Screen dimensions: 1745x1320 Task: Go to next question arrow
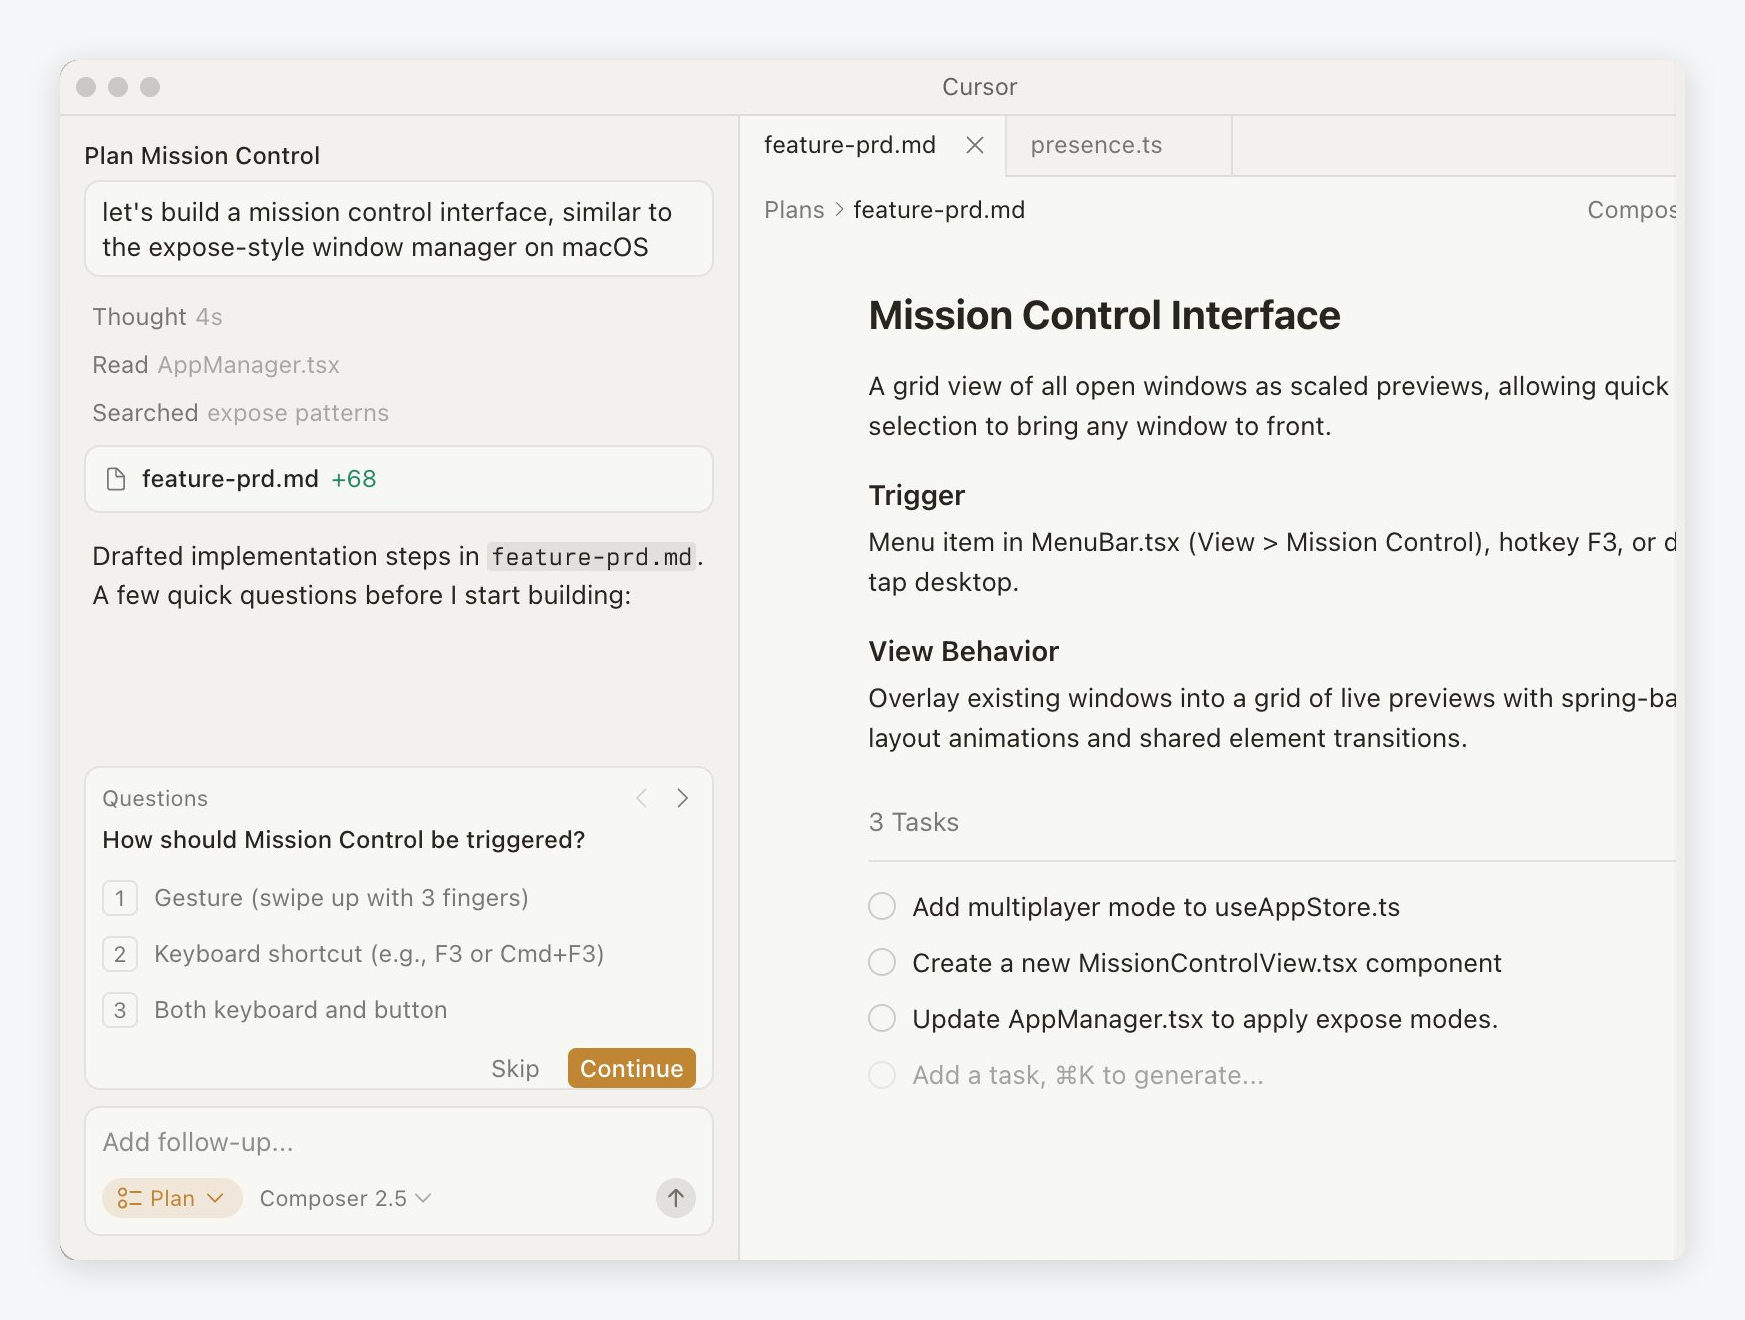(x=682, y=798)
